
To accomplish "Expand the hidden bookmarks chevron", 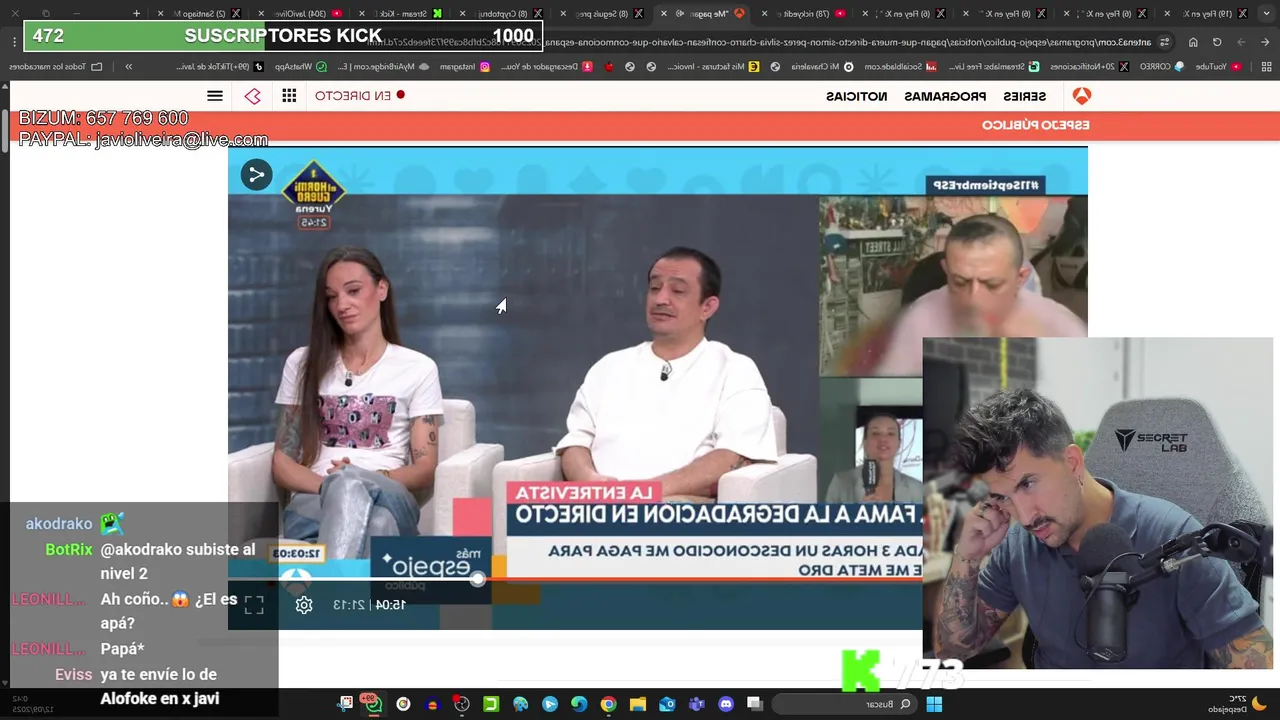I will pos(129,67).
